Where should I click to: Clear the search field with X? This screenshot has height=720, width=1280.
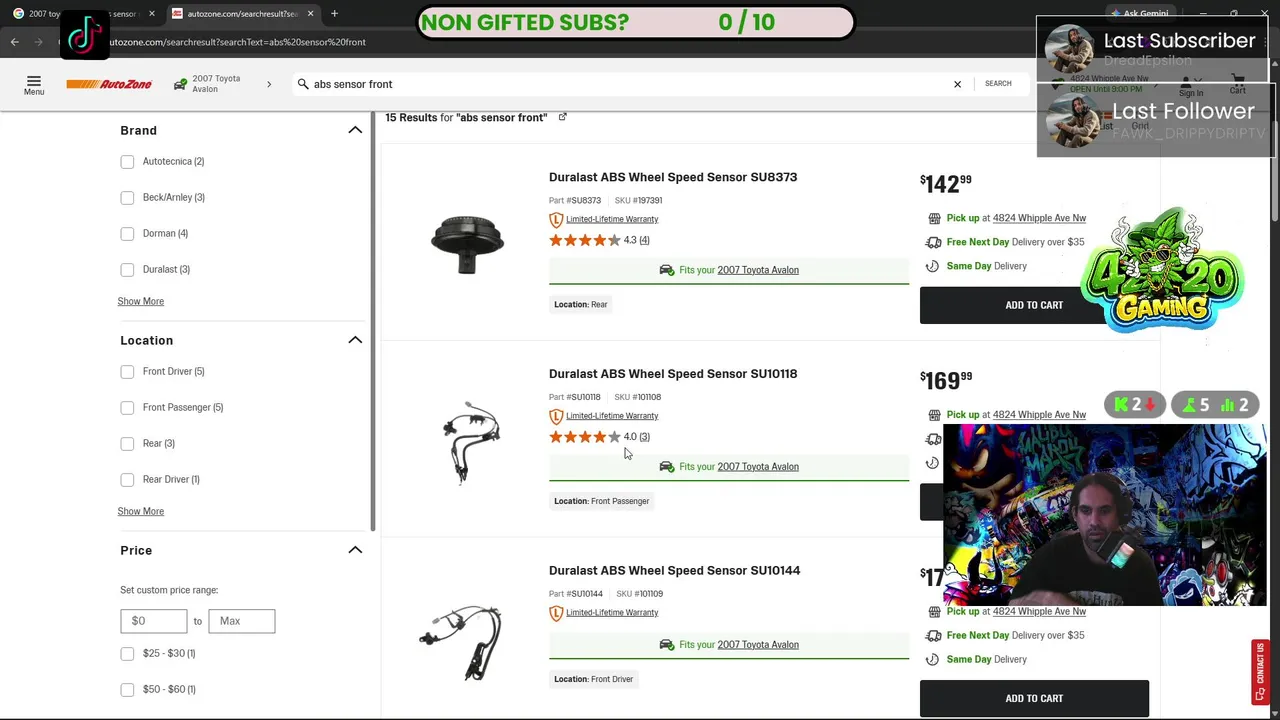tap(957, 84)
